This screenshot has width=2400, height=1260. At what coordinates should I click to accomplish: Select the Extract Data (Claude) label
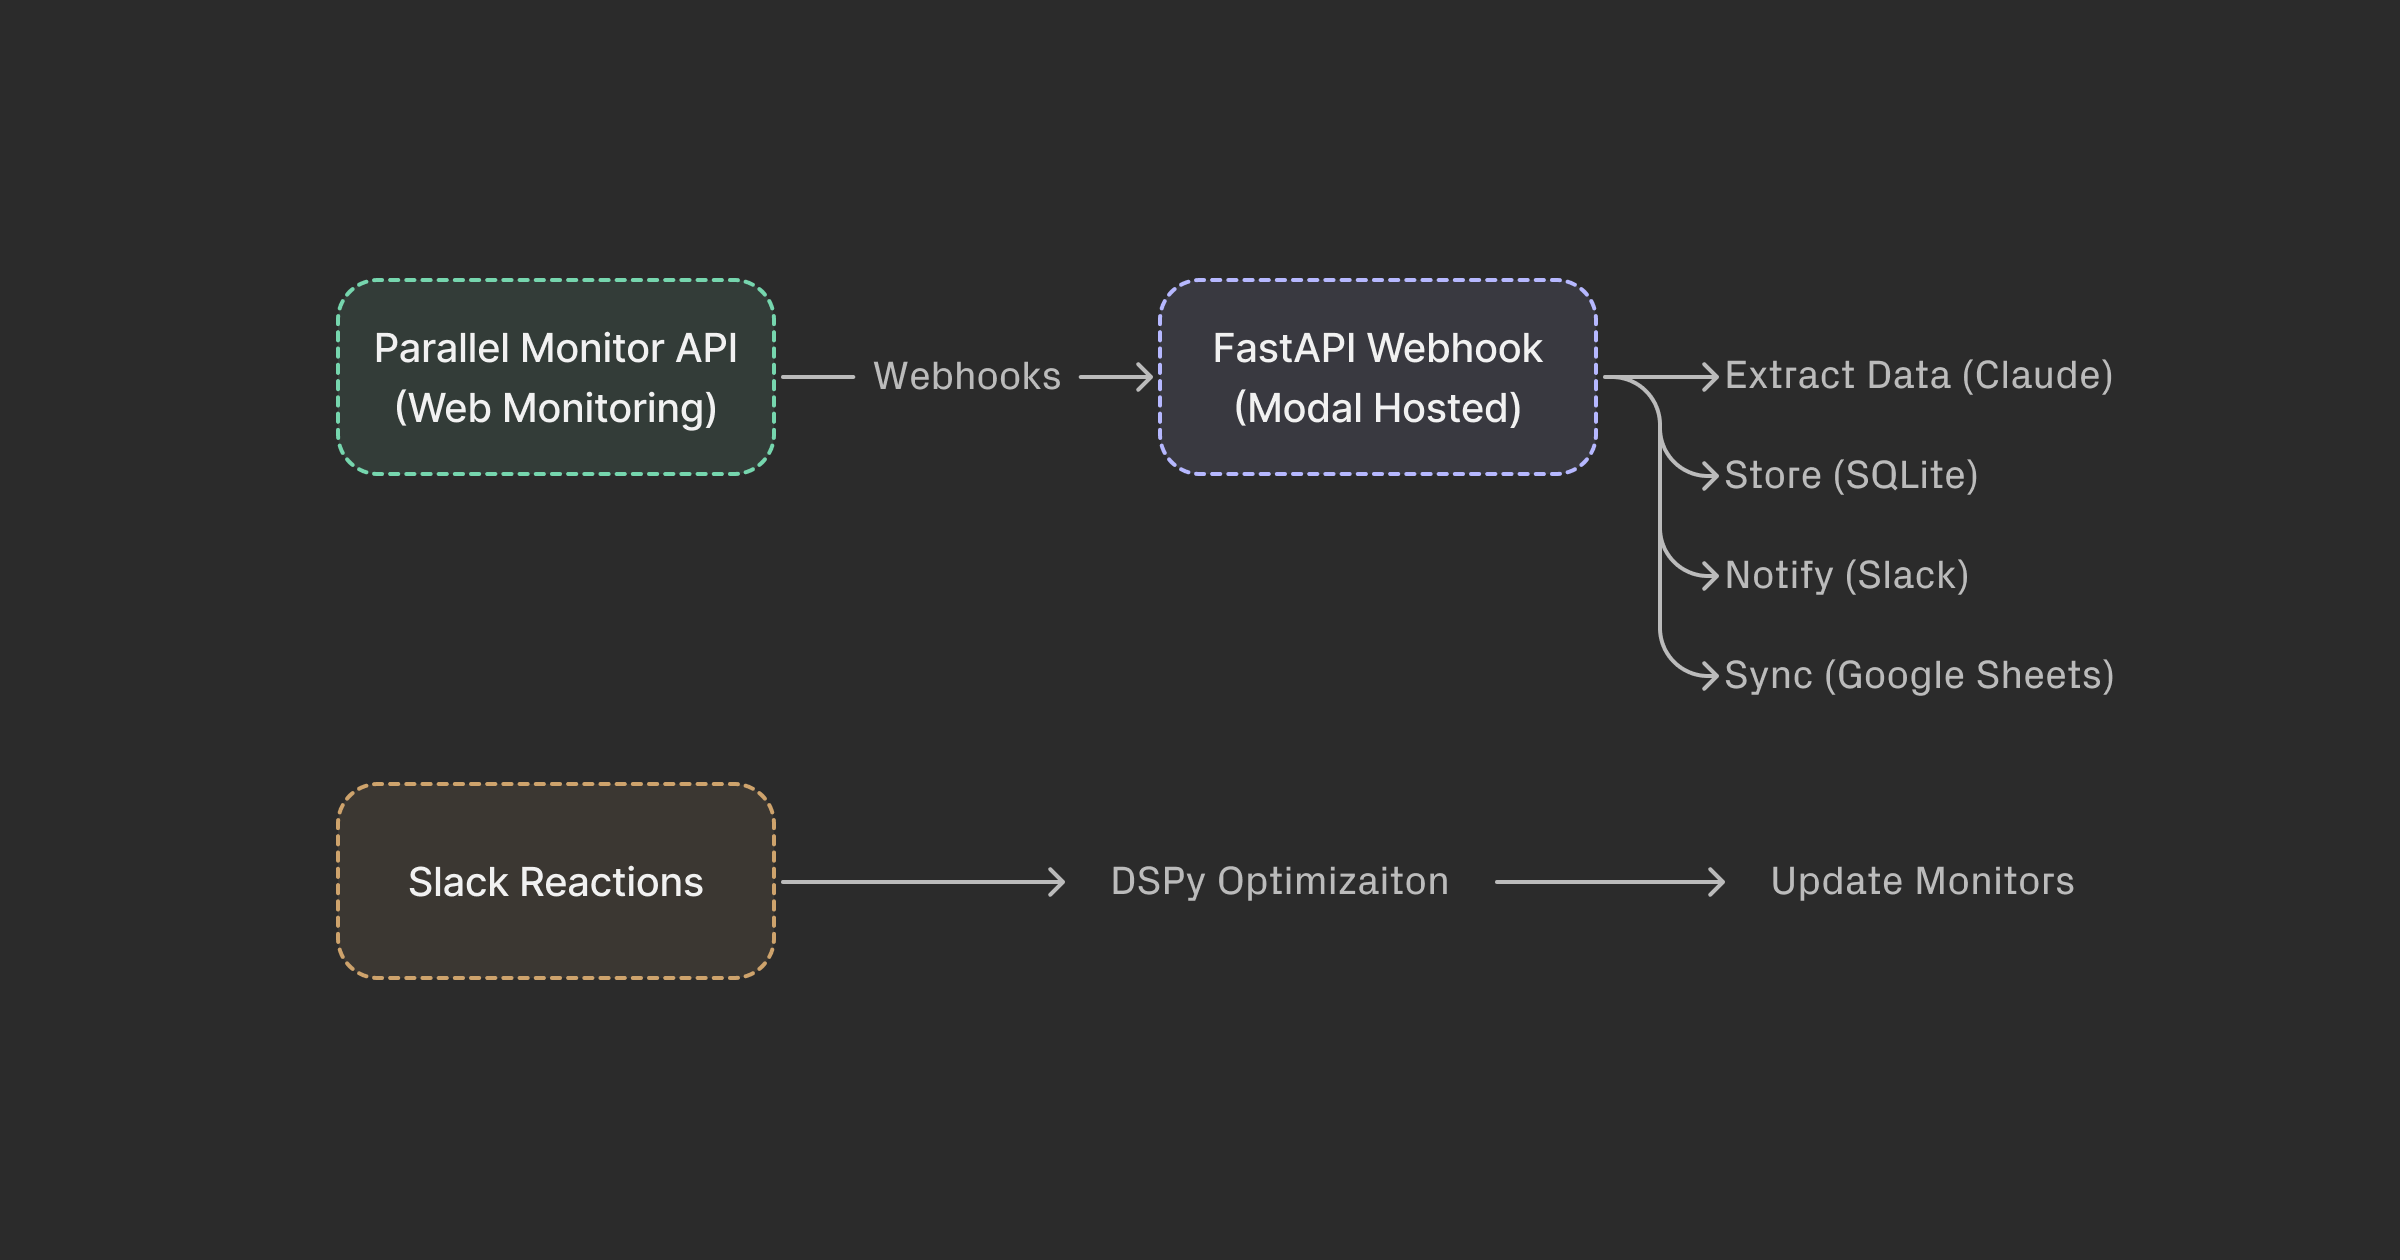coord(1918,376)
